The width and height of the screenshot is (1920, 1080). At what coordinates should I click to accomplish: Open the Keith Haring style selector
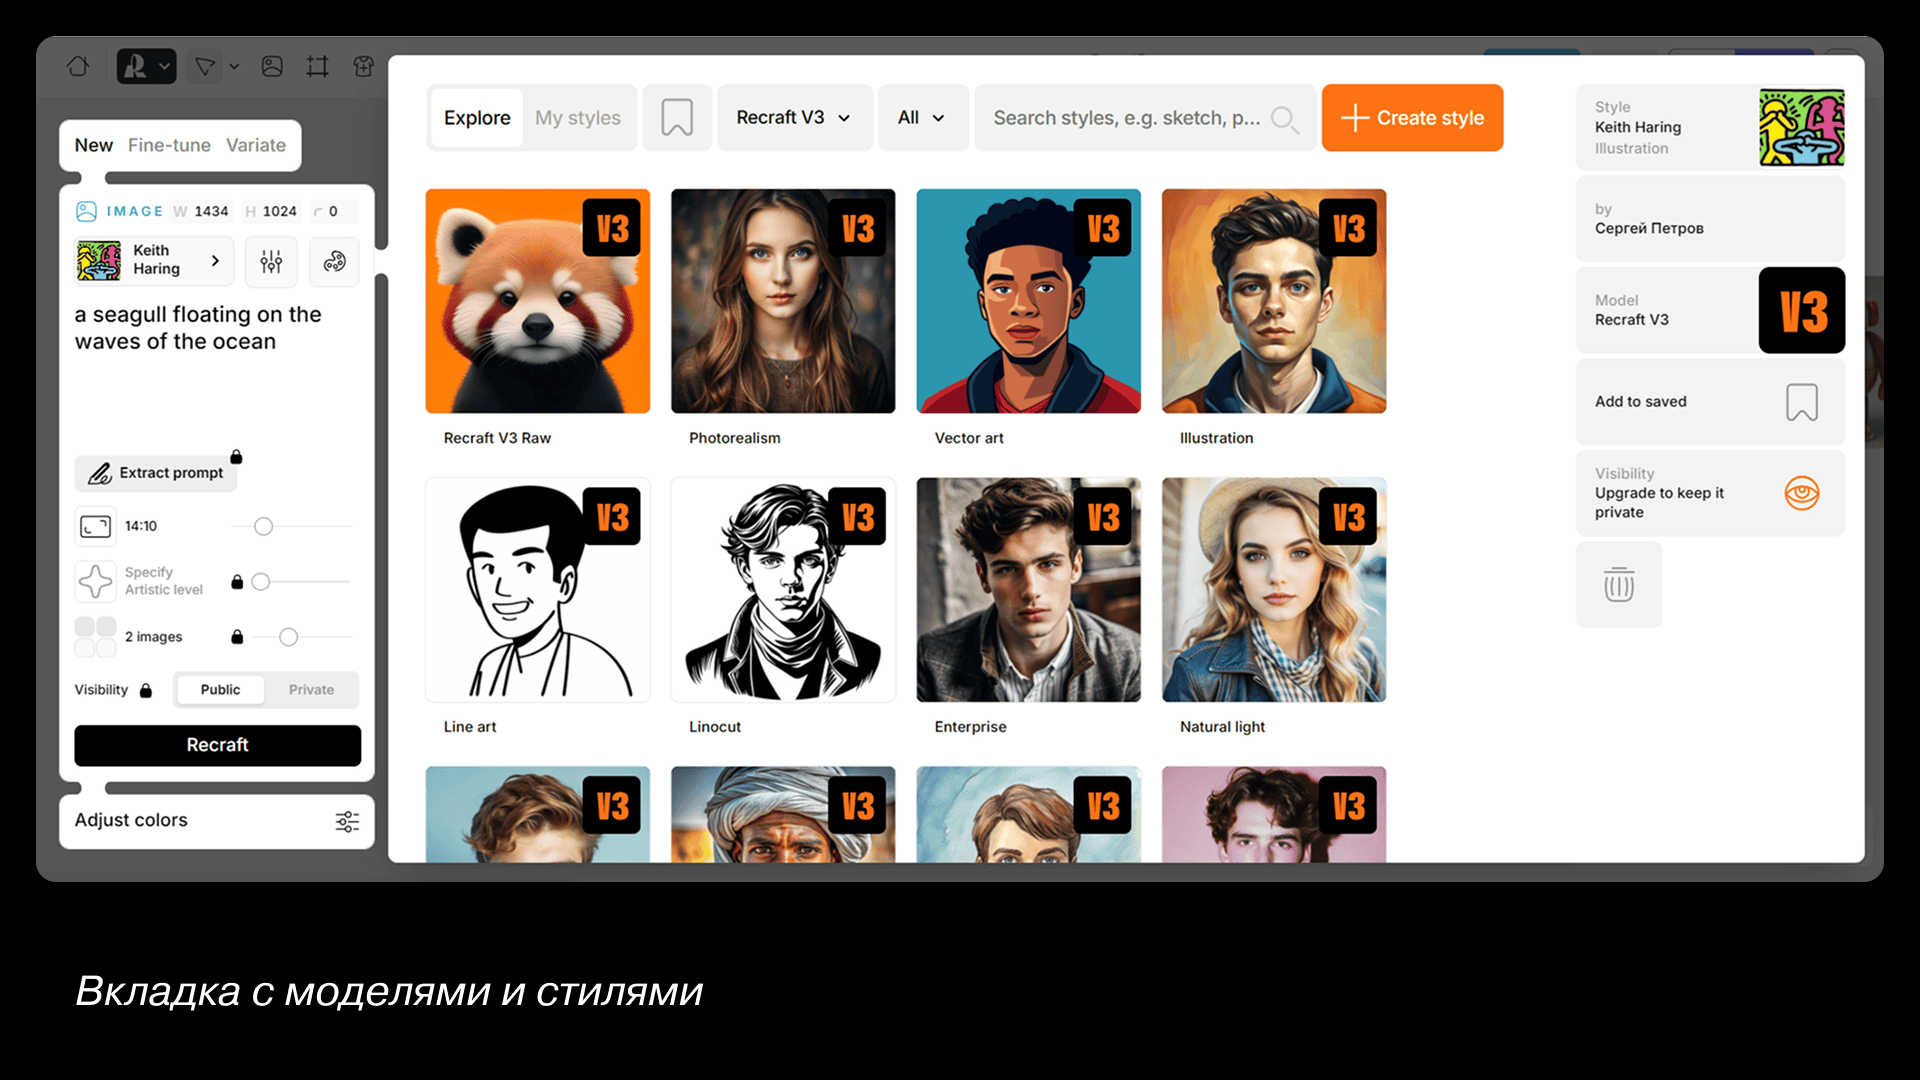click(153, 260)
